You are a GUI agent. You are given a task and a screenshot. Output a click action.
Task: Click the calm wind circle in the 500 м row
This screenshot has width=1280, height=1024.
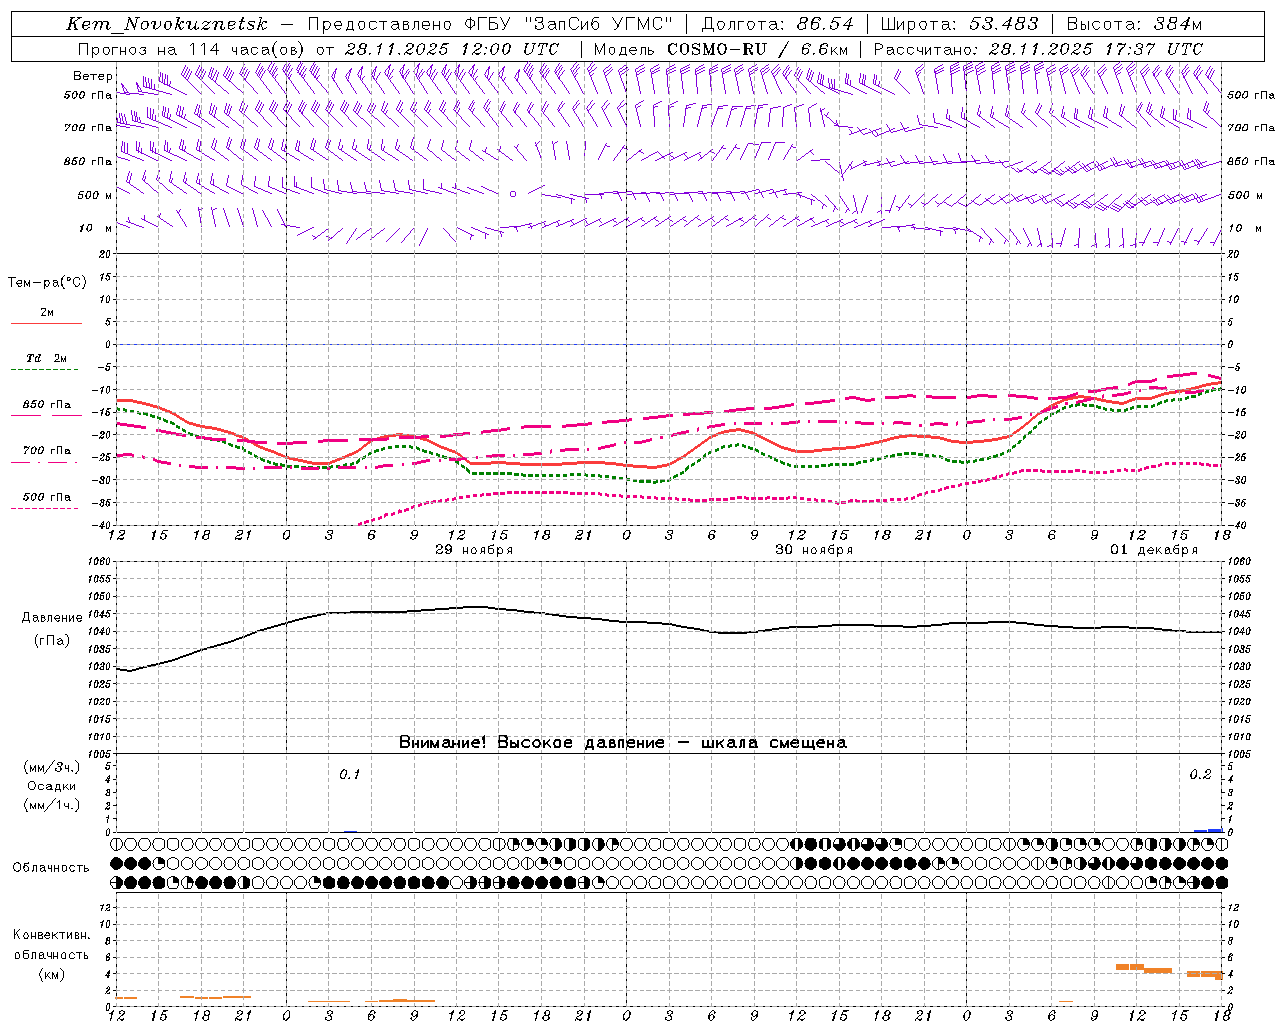(513, 194)
